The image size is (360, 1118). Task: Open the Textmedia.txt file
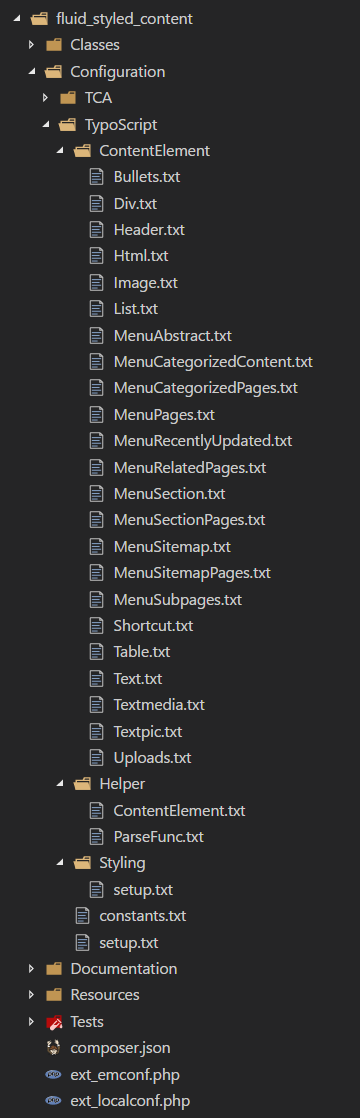pyautogui.click(x=159, y=704)
